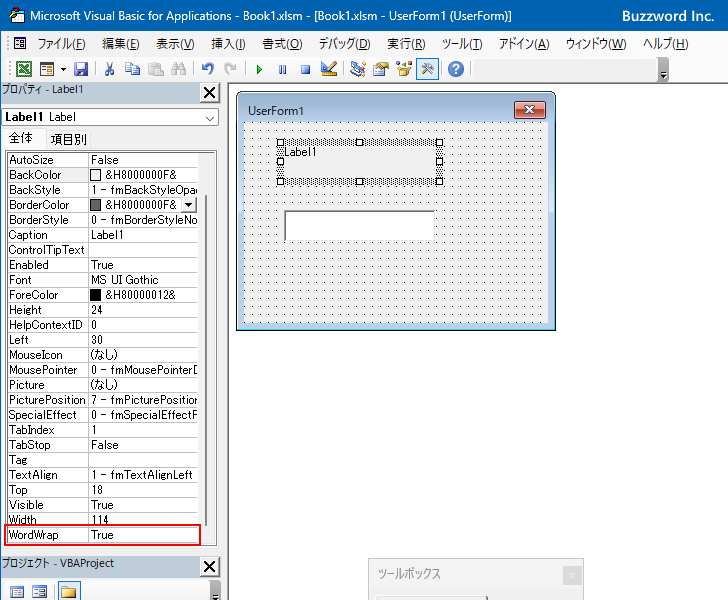Click the Caption property value Label1
728x600 pixels.
click(143, 235)
